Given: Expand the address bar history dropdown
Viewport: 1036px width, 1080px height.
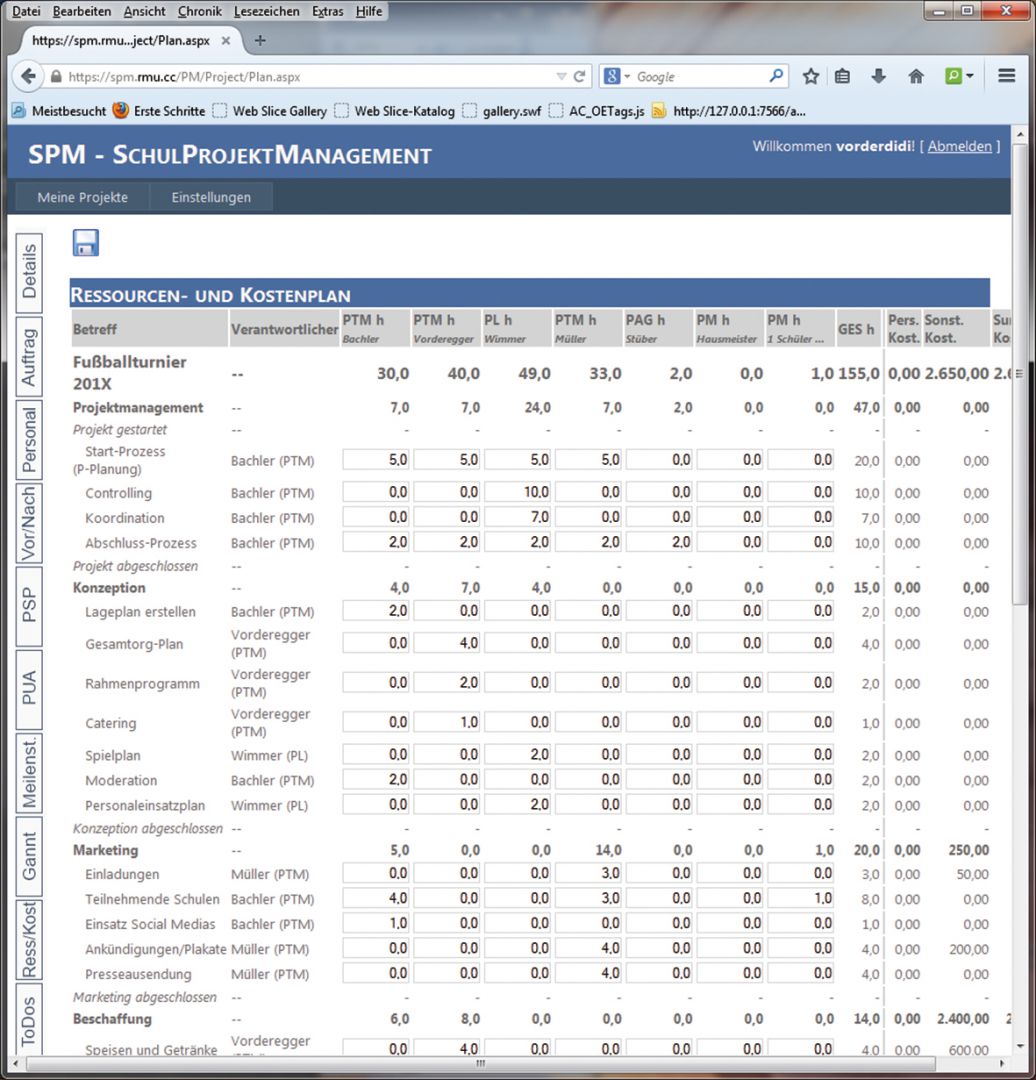Looking at the screenshot, I should (x=561, y=76).
